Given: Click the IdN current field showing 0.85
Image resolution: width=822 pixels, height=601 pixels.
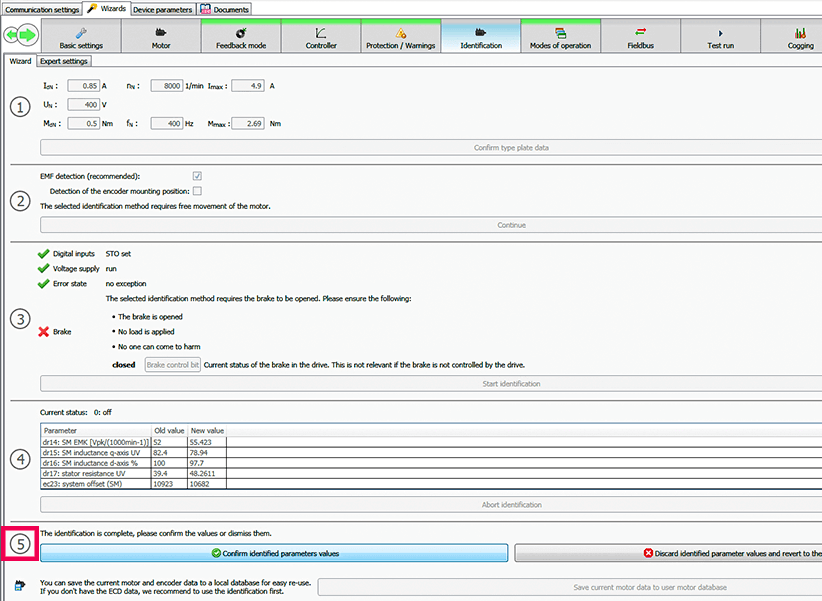Looking at the screenshot, I should point(83,86).
